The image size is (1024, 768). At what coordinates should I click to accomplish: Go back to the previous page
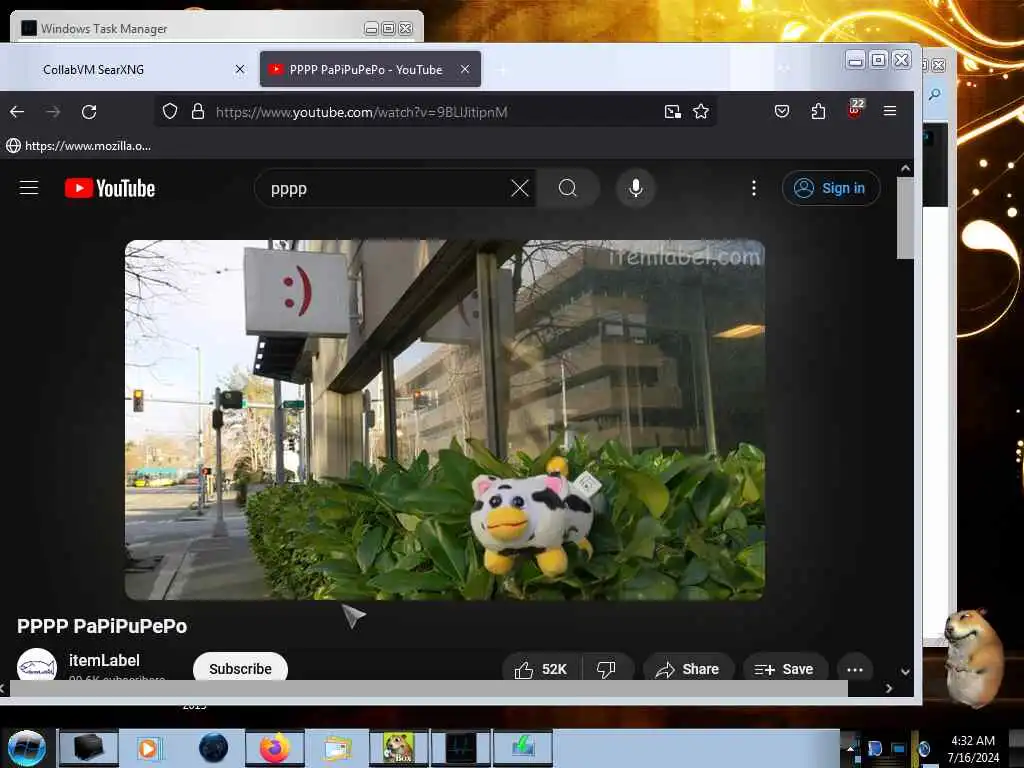17,112
